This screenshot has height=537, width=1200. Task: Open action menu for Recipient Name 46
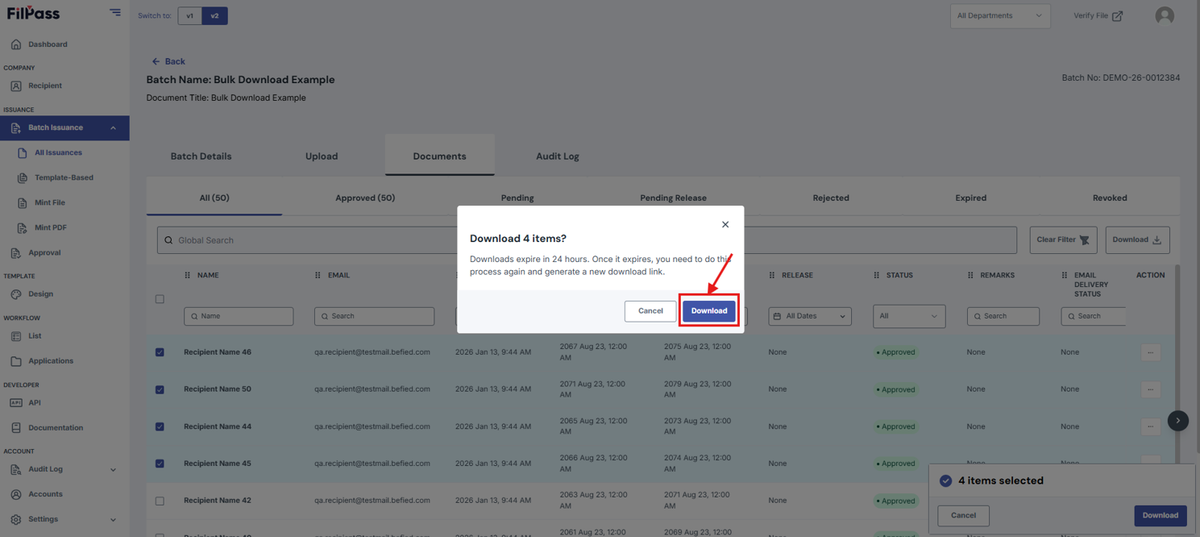(x=1150, y=352)
